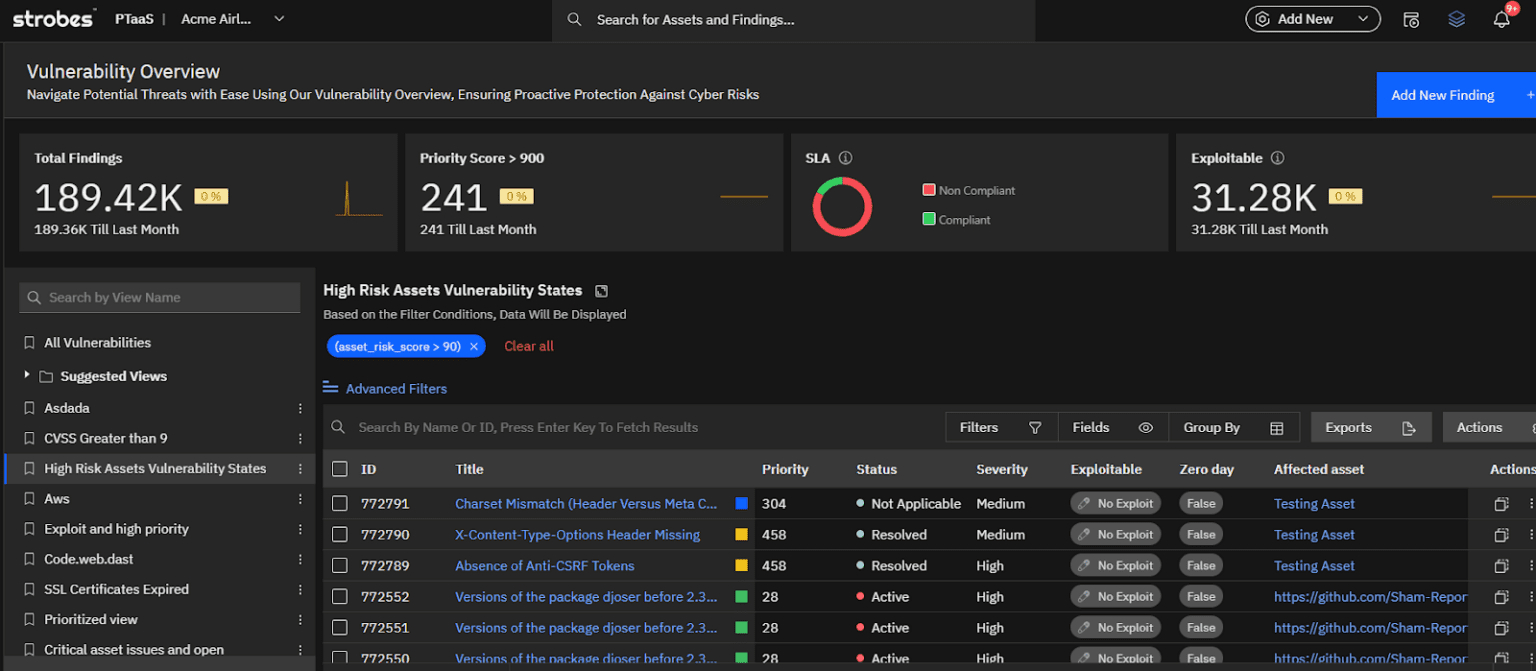Select the All Vulnerabilities view
Image resolution: width=1536 pixels, height=671 pixels.
tap(96, 342)
